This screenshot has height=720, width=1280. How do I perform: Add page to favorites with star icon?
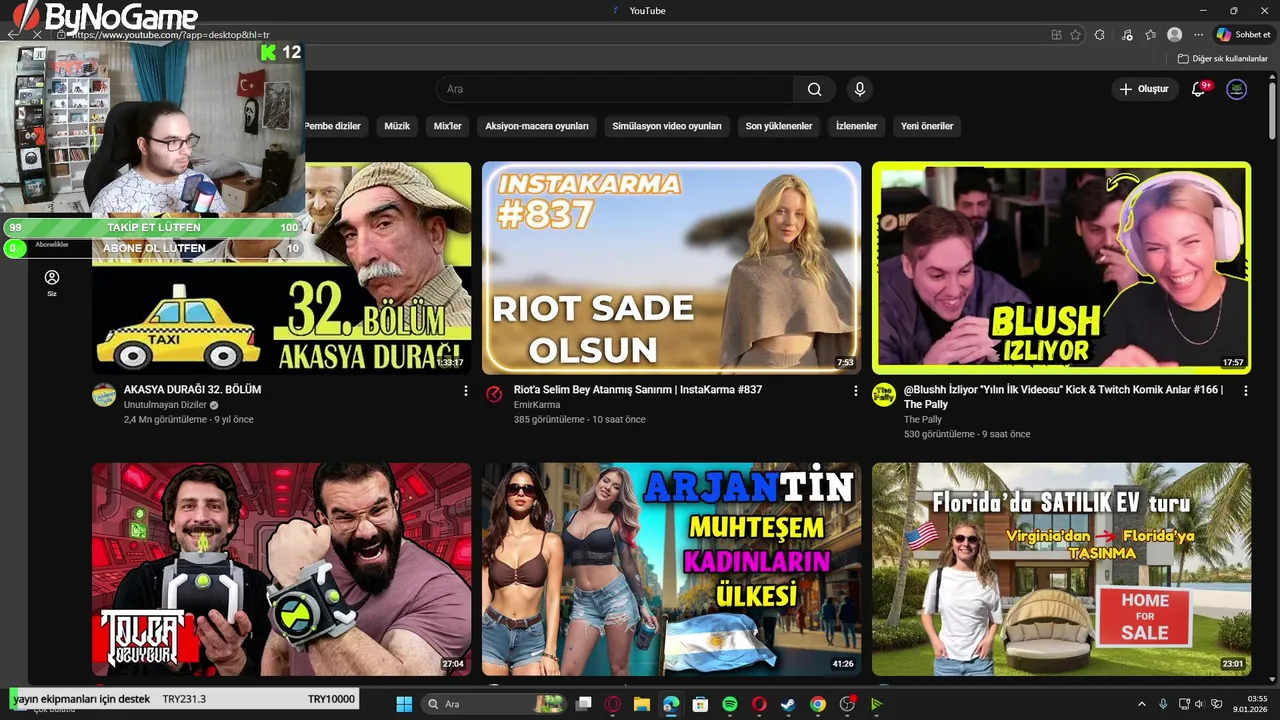click(x=1076, y=34)
